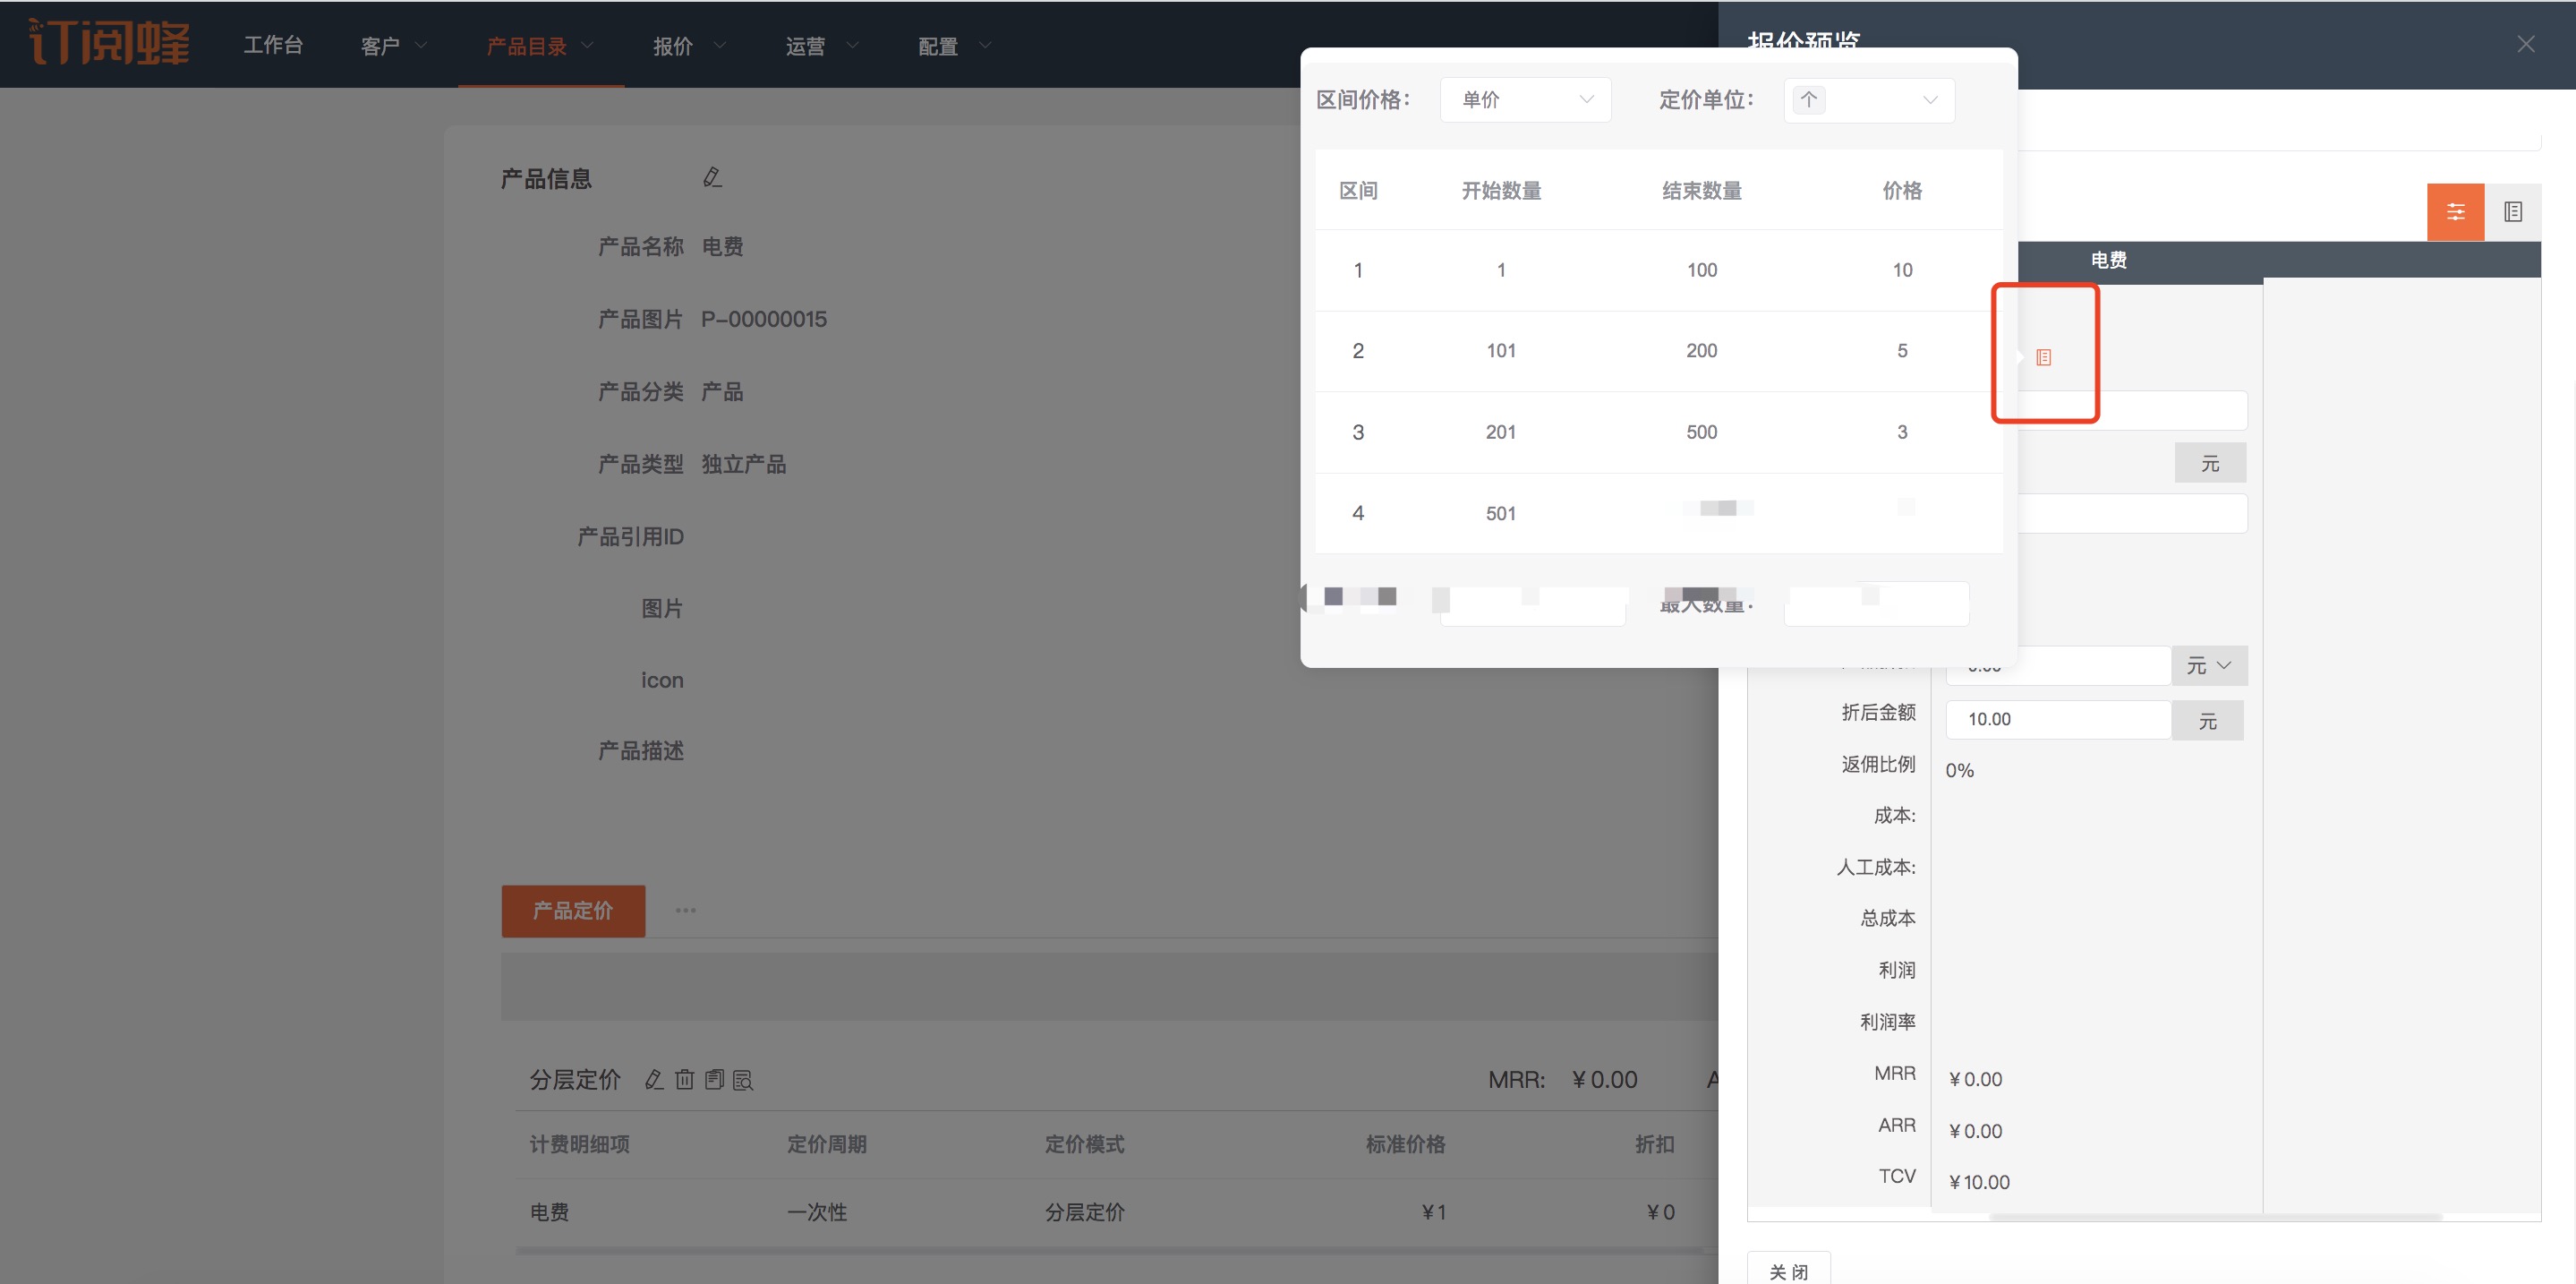Viewport: 2576px width, 1284px height.
Task: Select the 产品定价 tab
Action: click(573, 911)
